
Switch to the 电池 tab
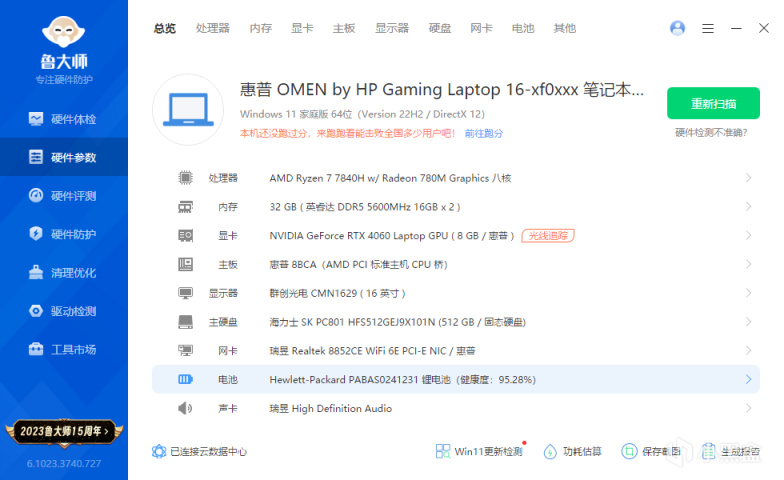click(x=523, y=28)
